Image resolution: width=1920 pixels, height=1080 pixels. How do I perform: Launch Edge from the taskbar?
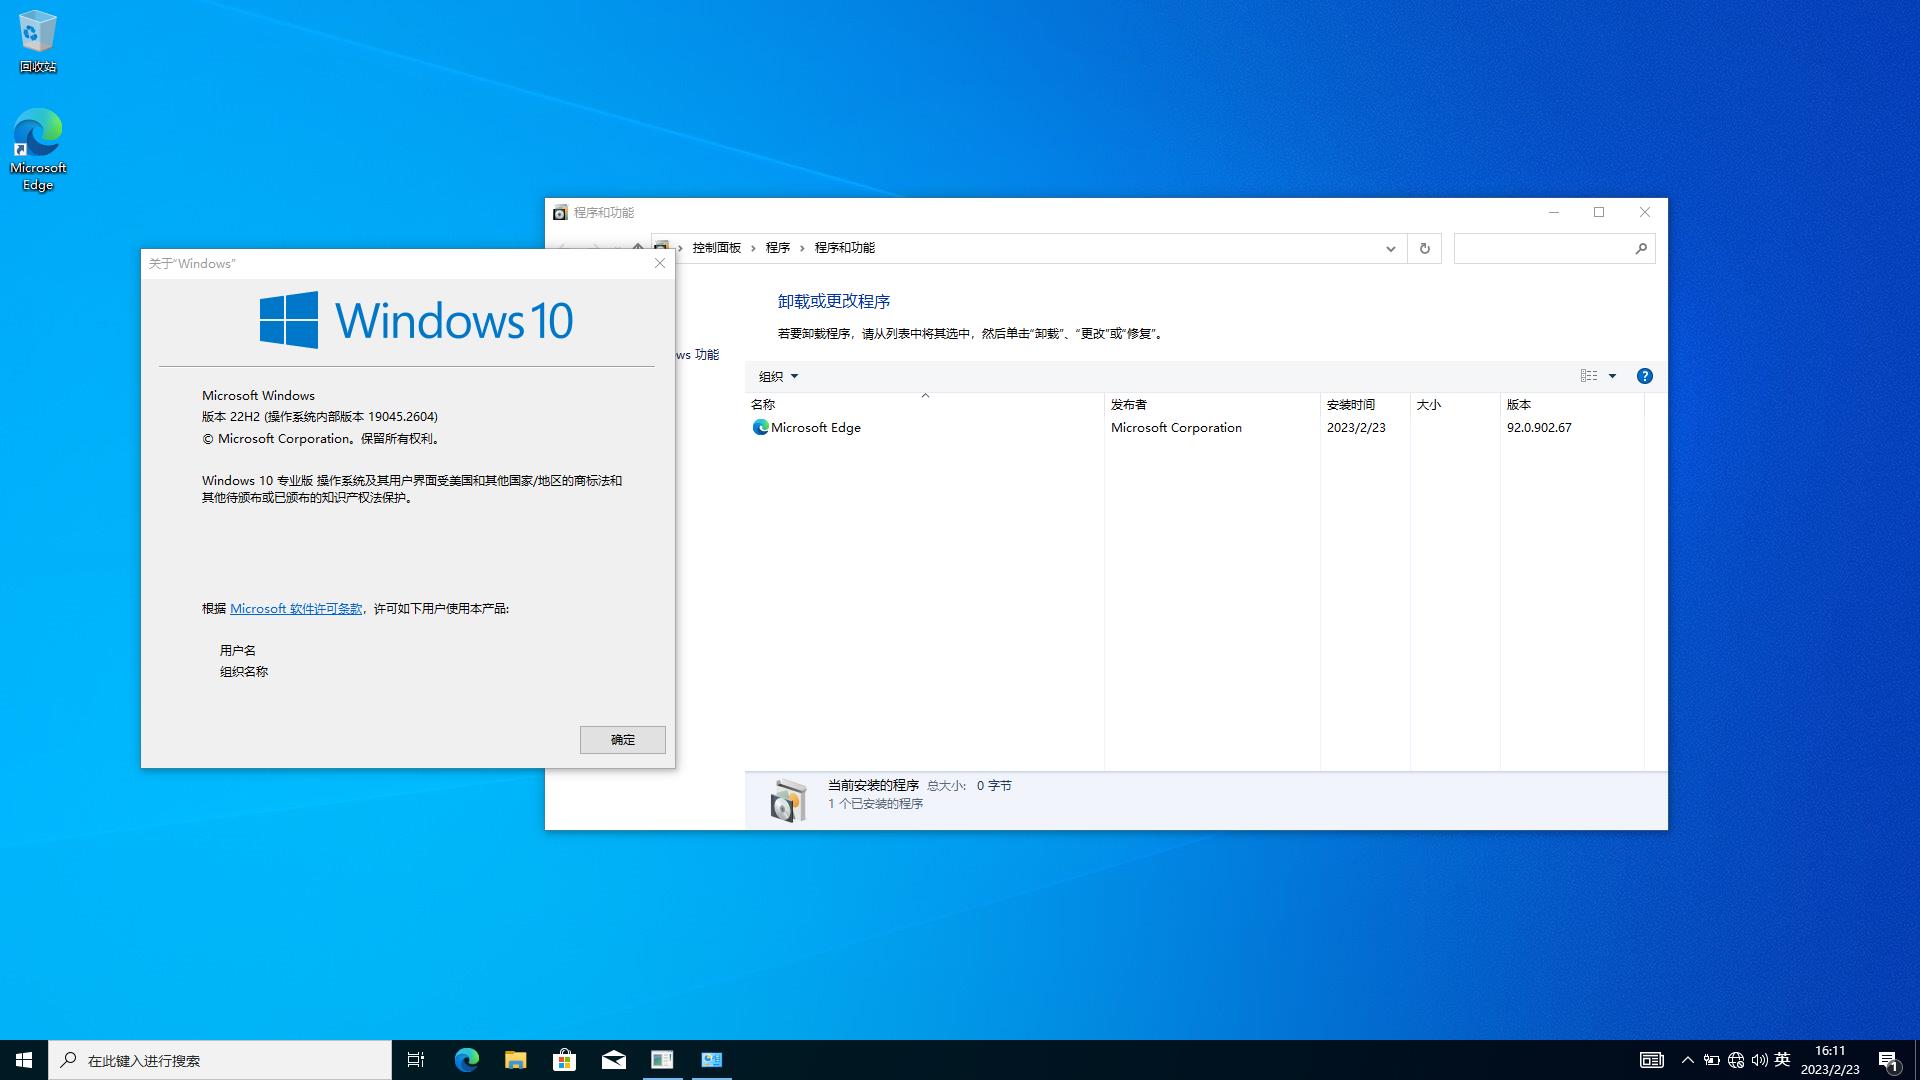466,1060
